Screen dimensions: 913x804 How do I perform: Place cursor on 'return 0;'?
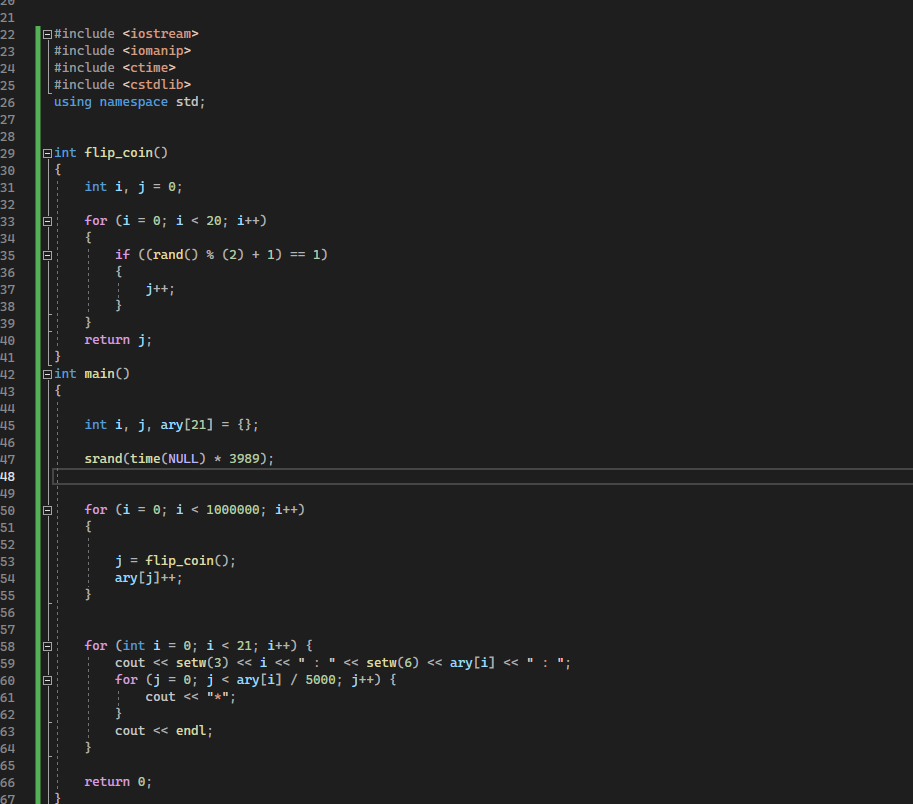pos(115,781)
